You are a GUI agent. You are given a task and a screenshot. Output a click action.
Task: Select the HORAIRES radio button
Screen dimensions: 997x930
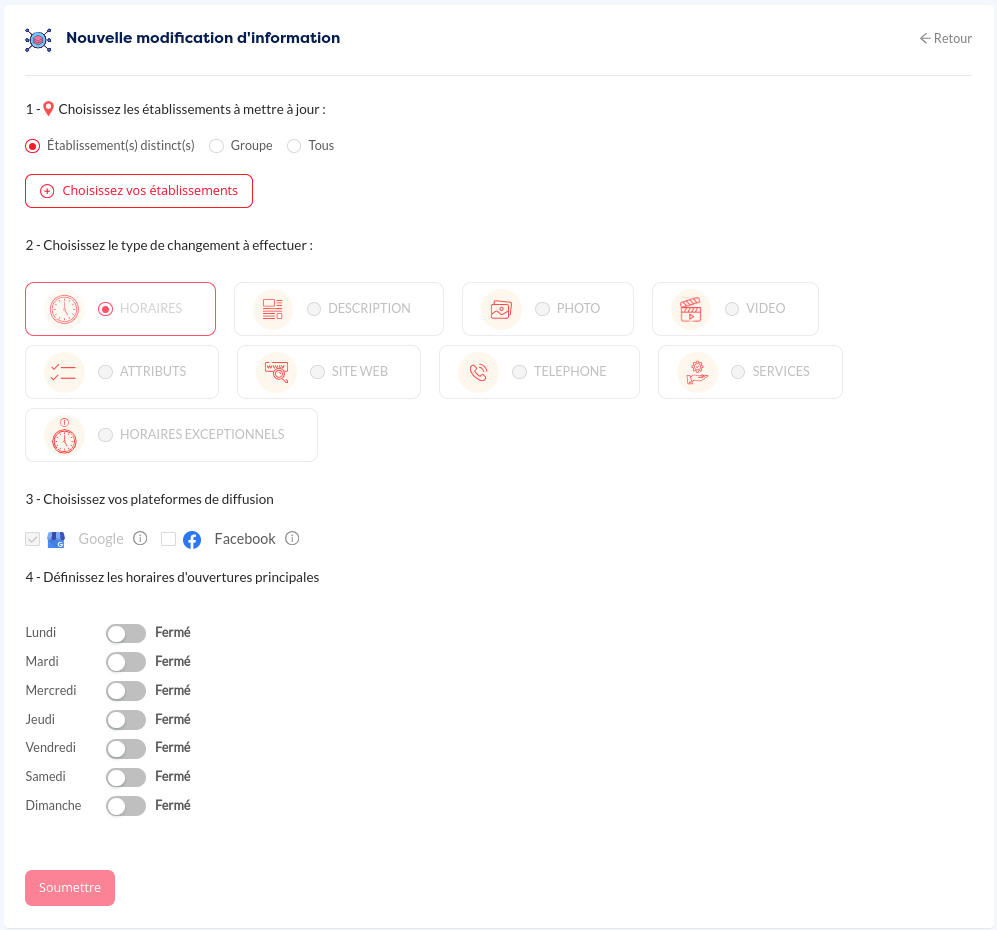click(x=106, y=309)
